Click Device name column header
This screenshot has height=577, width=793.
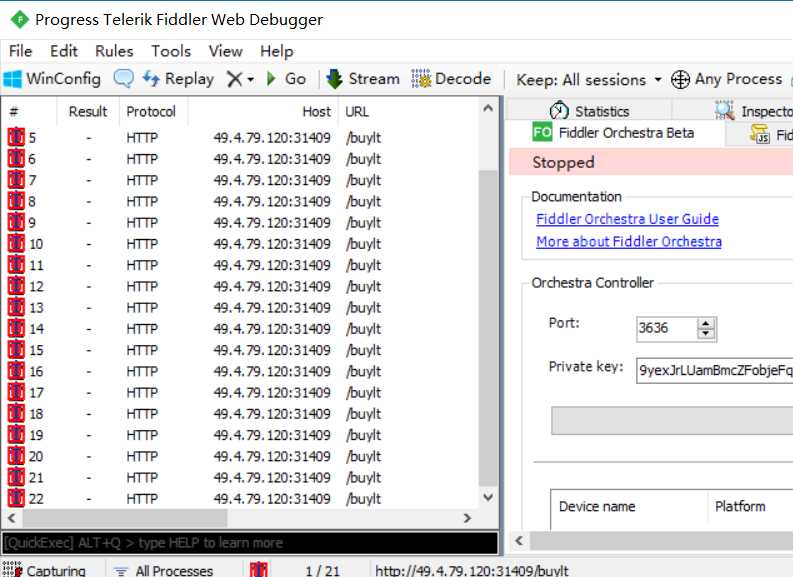597,506
